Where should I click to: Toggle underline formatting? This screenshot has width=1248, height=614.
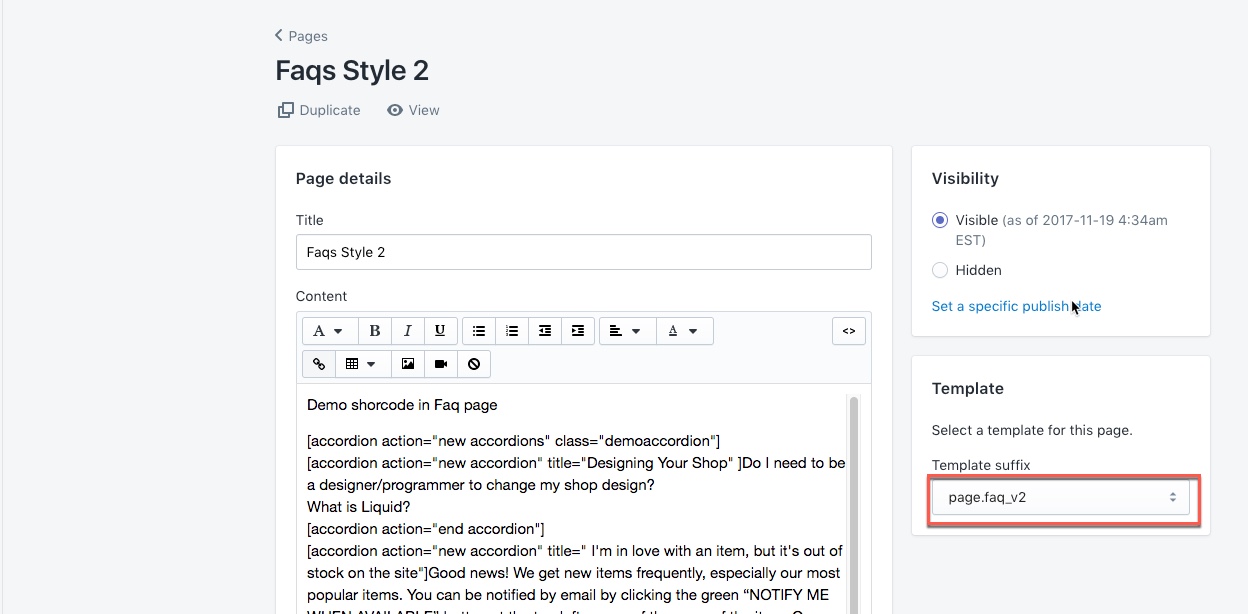pyautogui.click(x=440, y=331)
